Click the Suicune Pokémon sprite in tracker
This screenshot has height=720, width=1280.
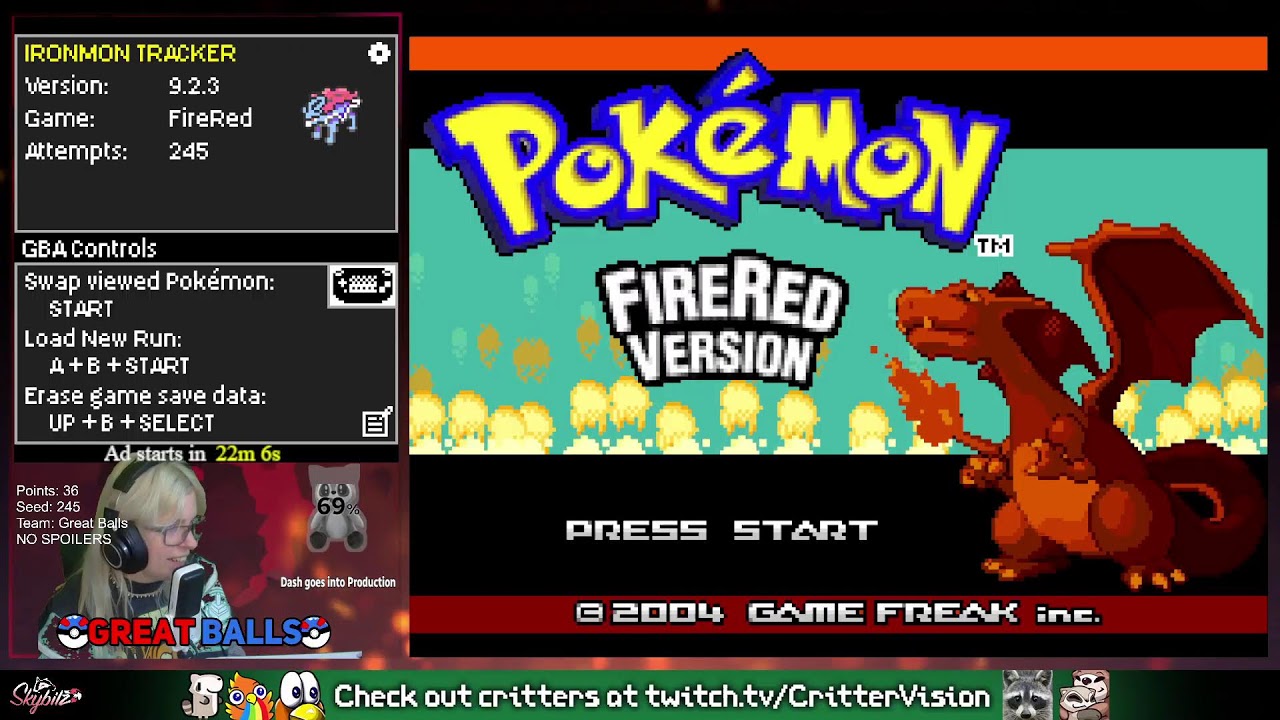point(332,116)
